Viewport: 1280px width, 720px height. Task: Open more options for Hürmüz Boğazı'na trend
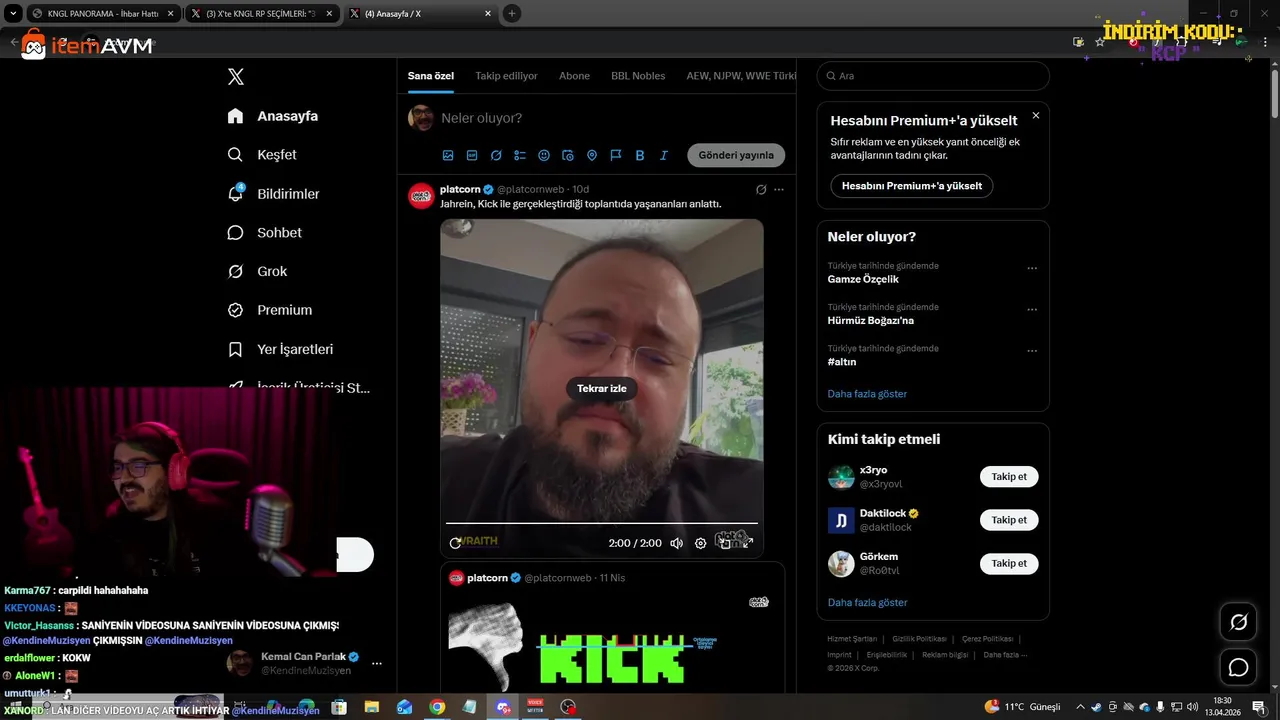point(1032,309)
